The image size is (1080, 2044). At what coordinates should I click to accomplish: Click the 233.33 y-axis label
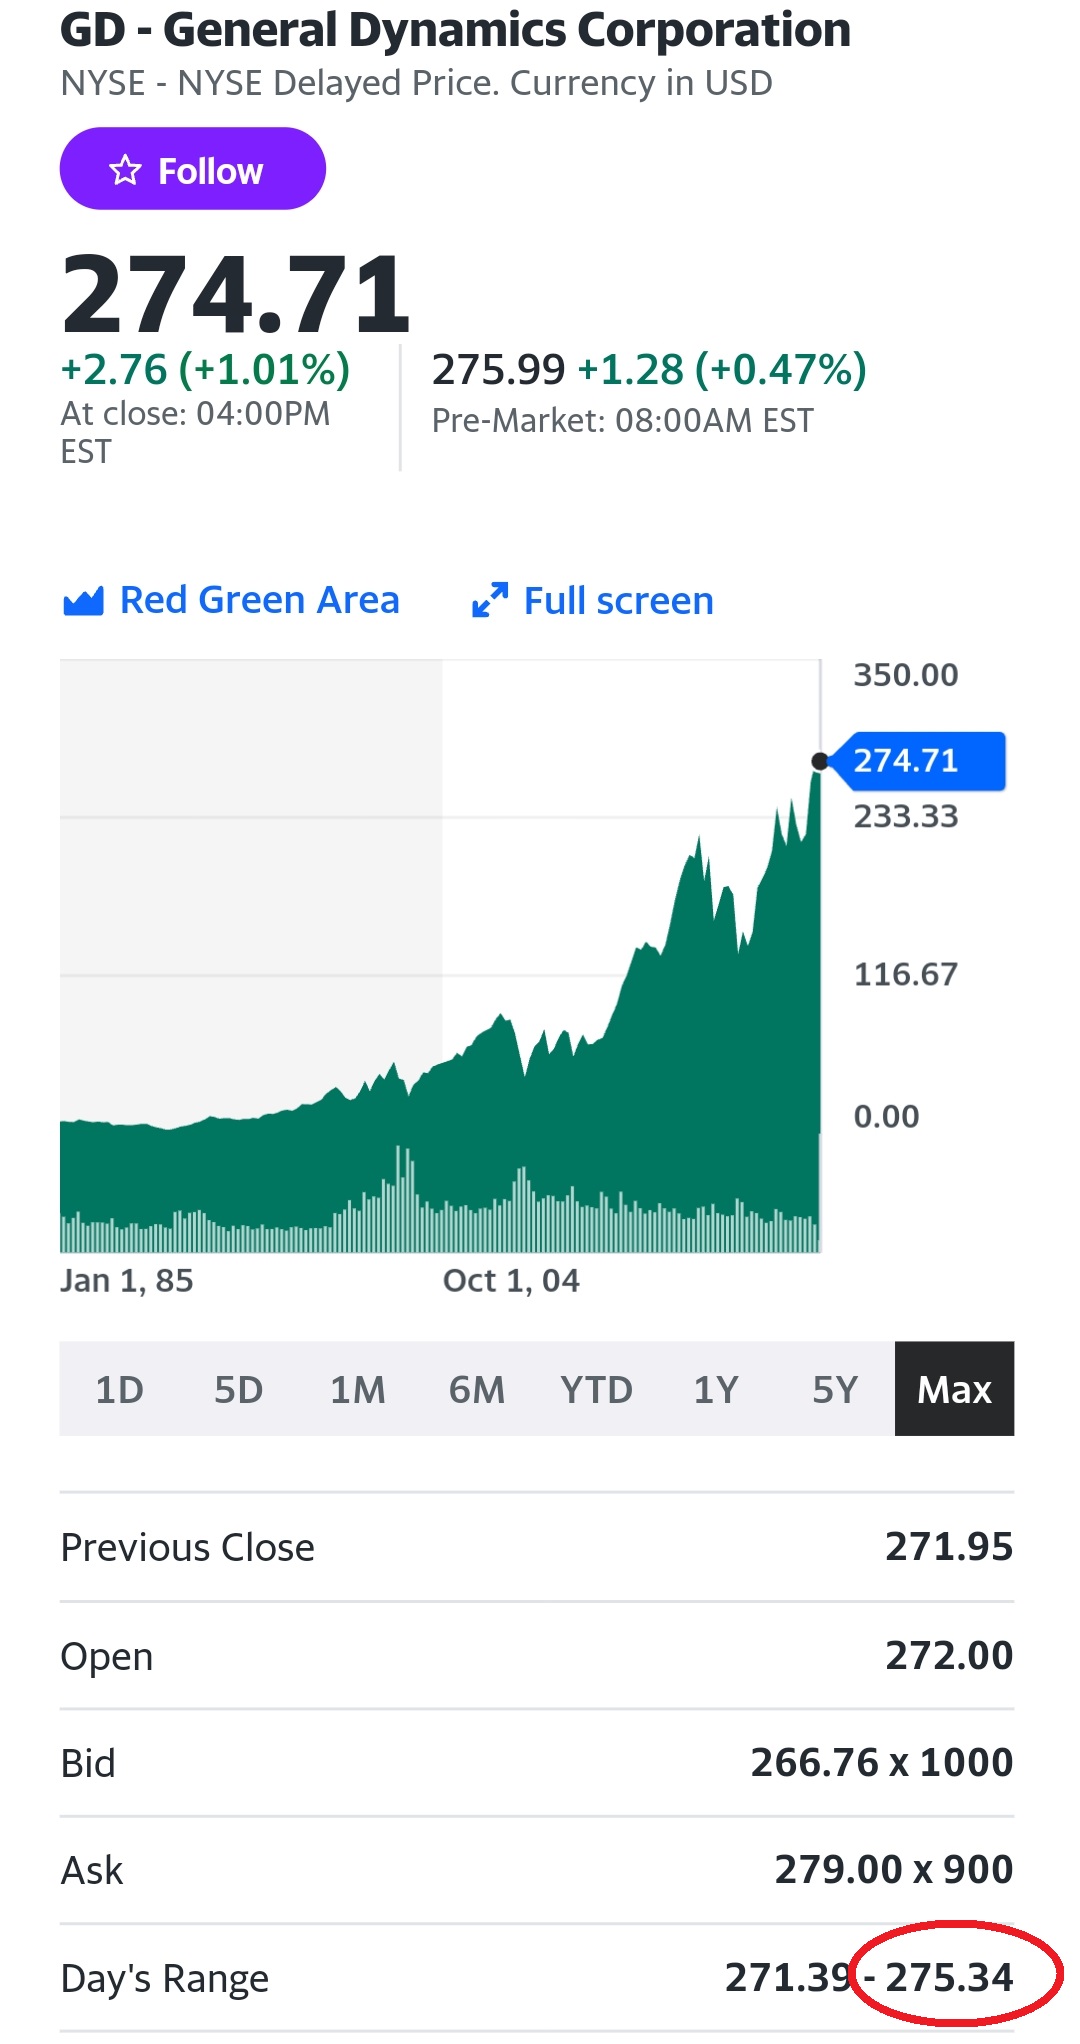click(906, 817)
